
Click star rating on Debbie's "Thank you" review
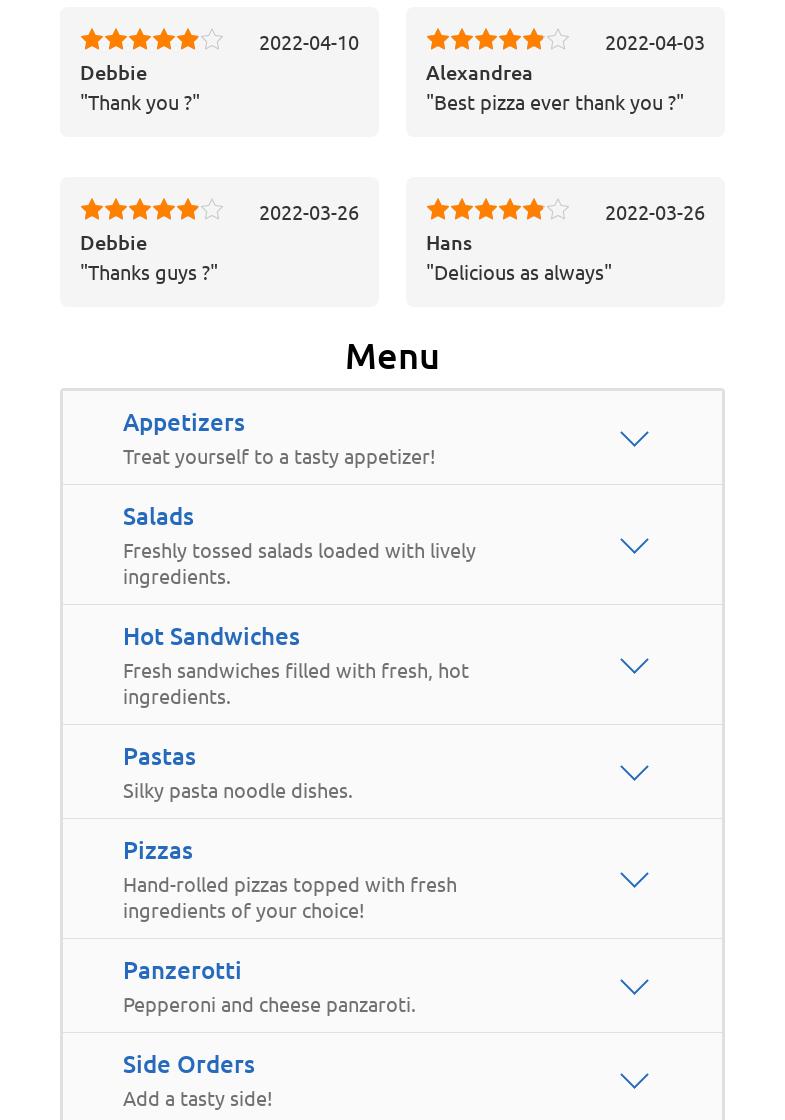click(x=151, y=39)
